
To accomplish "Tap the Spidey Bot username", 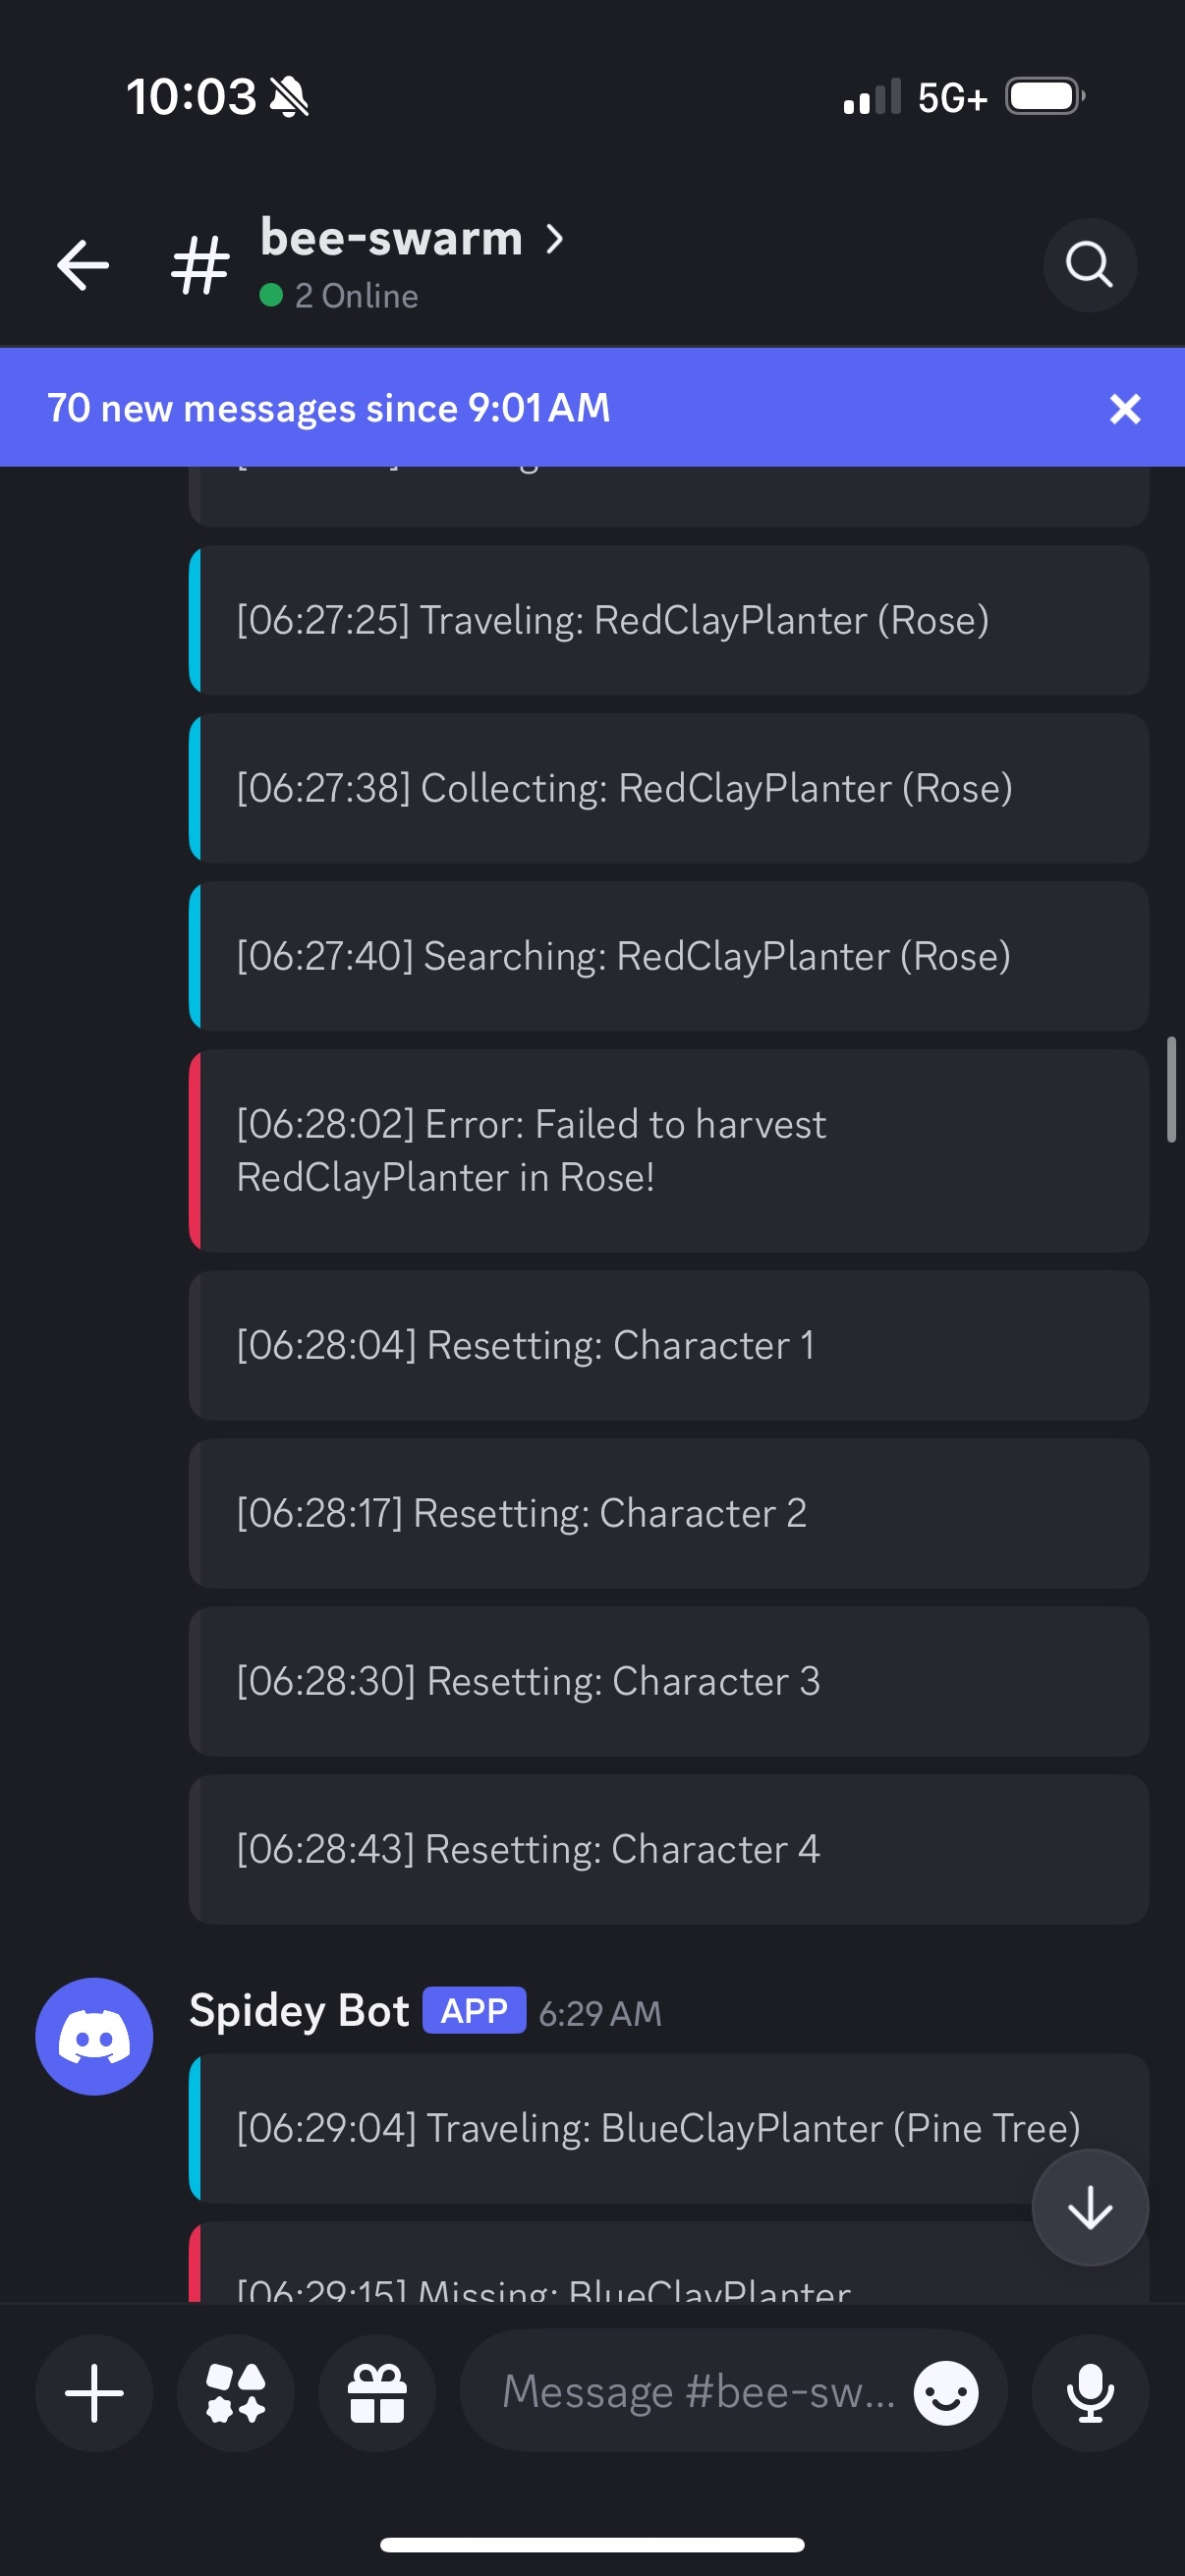I will (x=299, y=2011).
